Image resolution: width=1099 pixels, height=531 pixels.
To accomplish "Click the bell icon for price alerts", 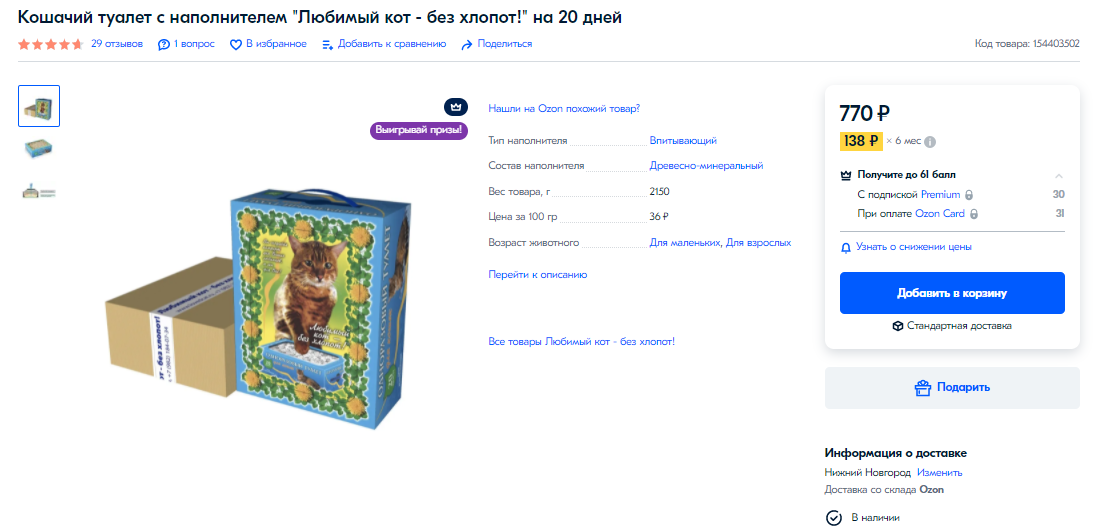I will tap(846, 247).
